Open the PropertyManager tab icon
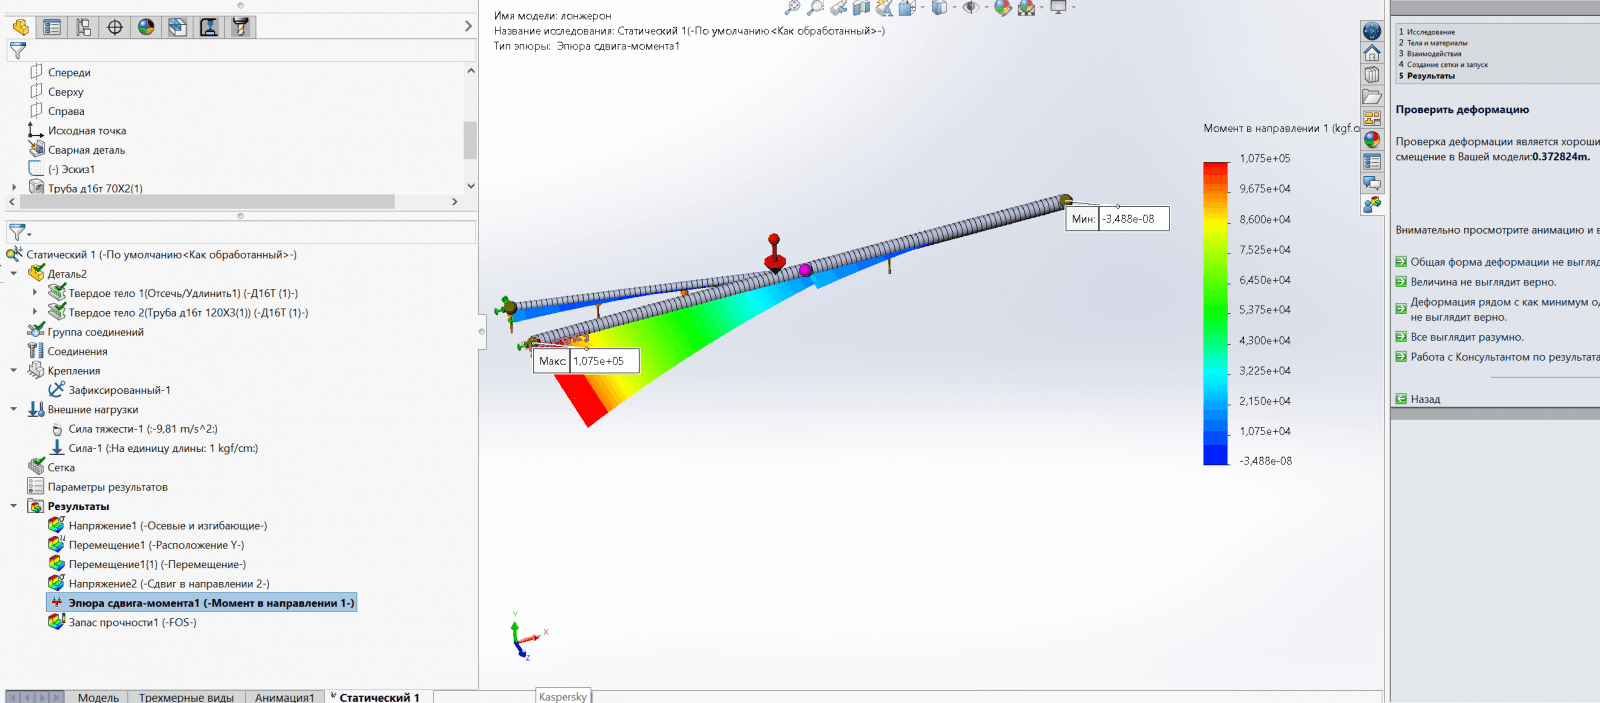This screenshot has height=703, width=1600. [x=52, y=27]
